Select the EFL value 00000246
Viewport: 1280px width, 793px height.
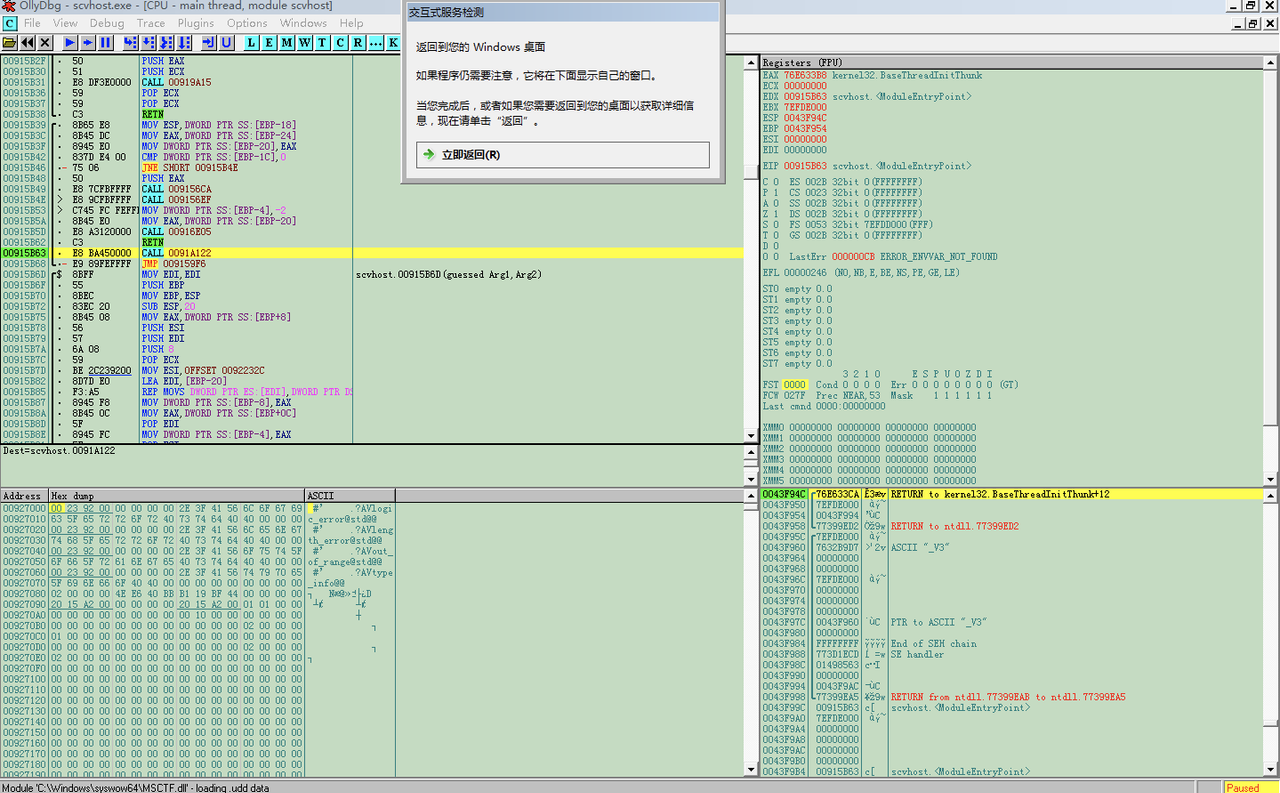point(805,272)
